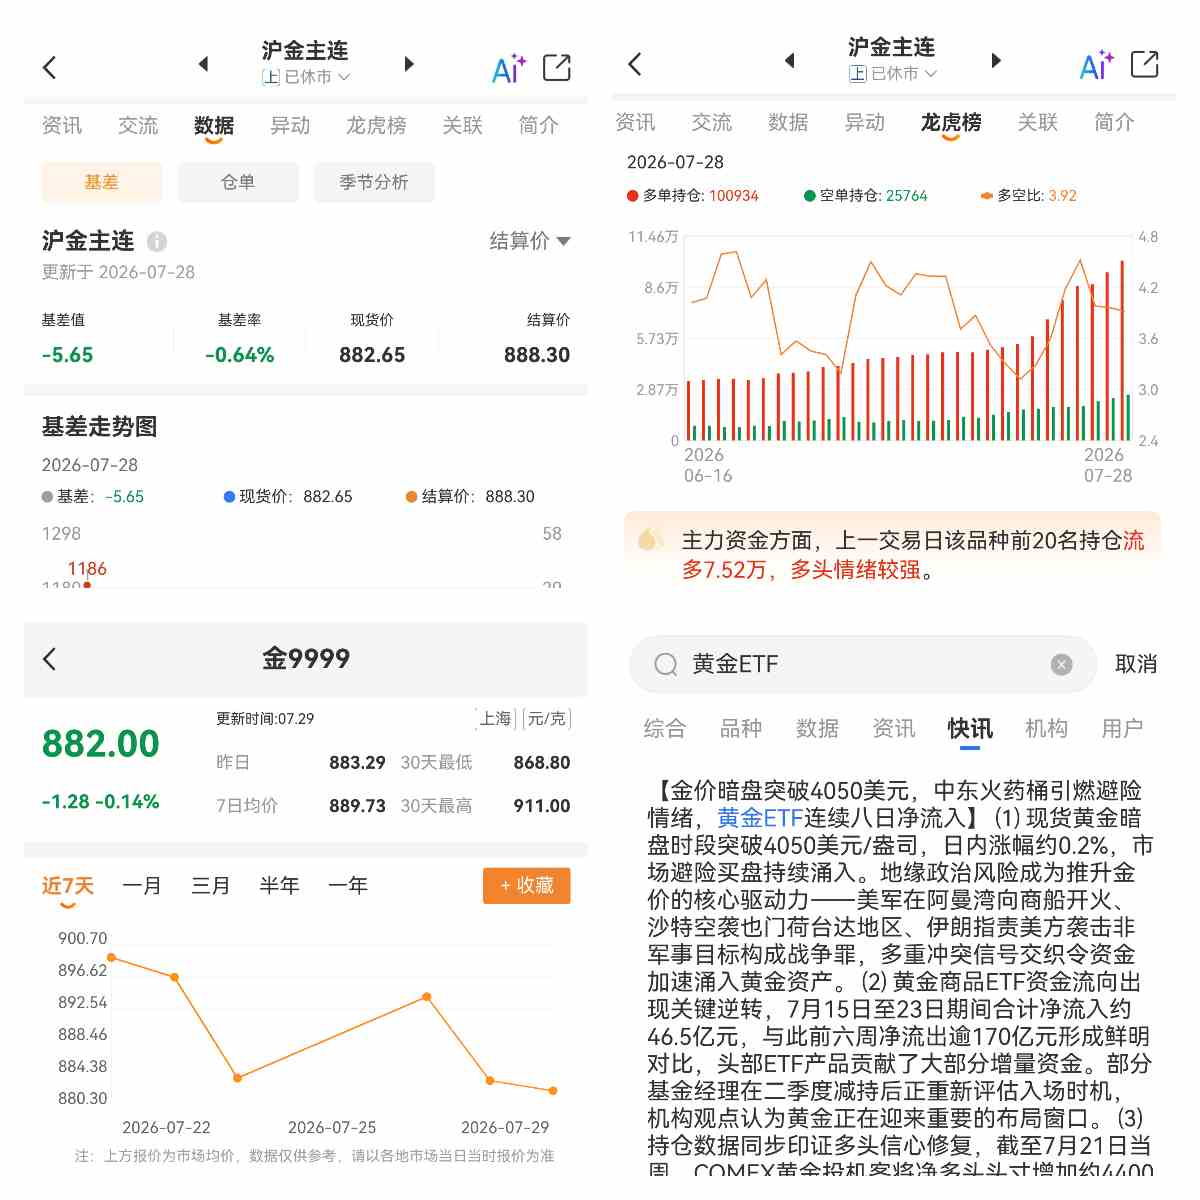Select 一年 time range
Viewport: 1200px width, 1200px height.
pos(348,886)
